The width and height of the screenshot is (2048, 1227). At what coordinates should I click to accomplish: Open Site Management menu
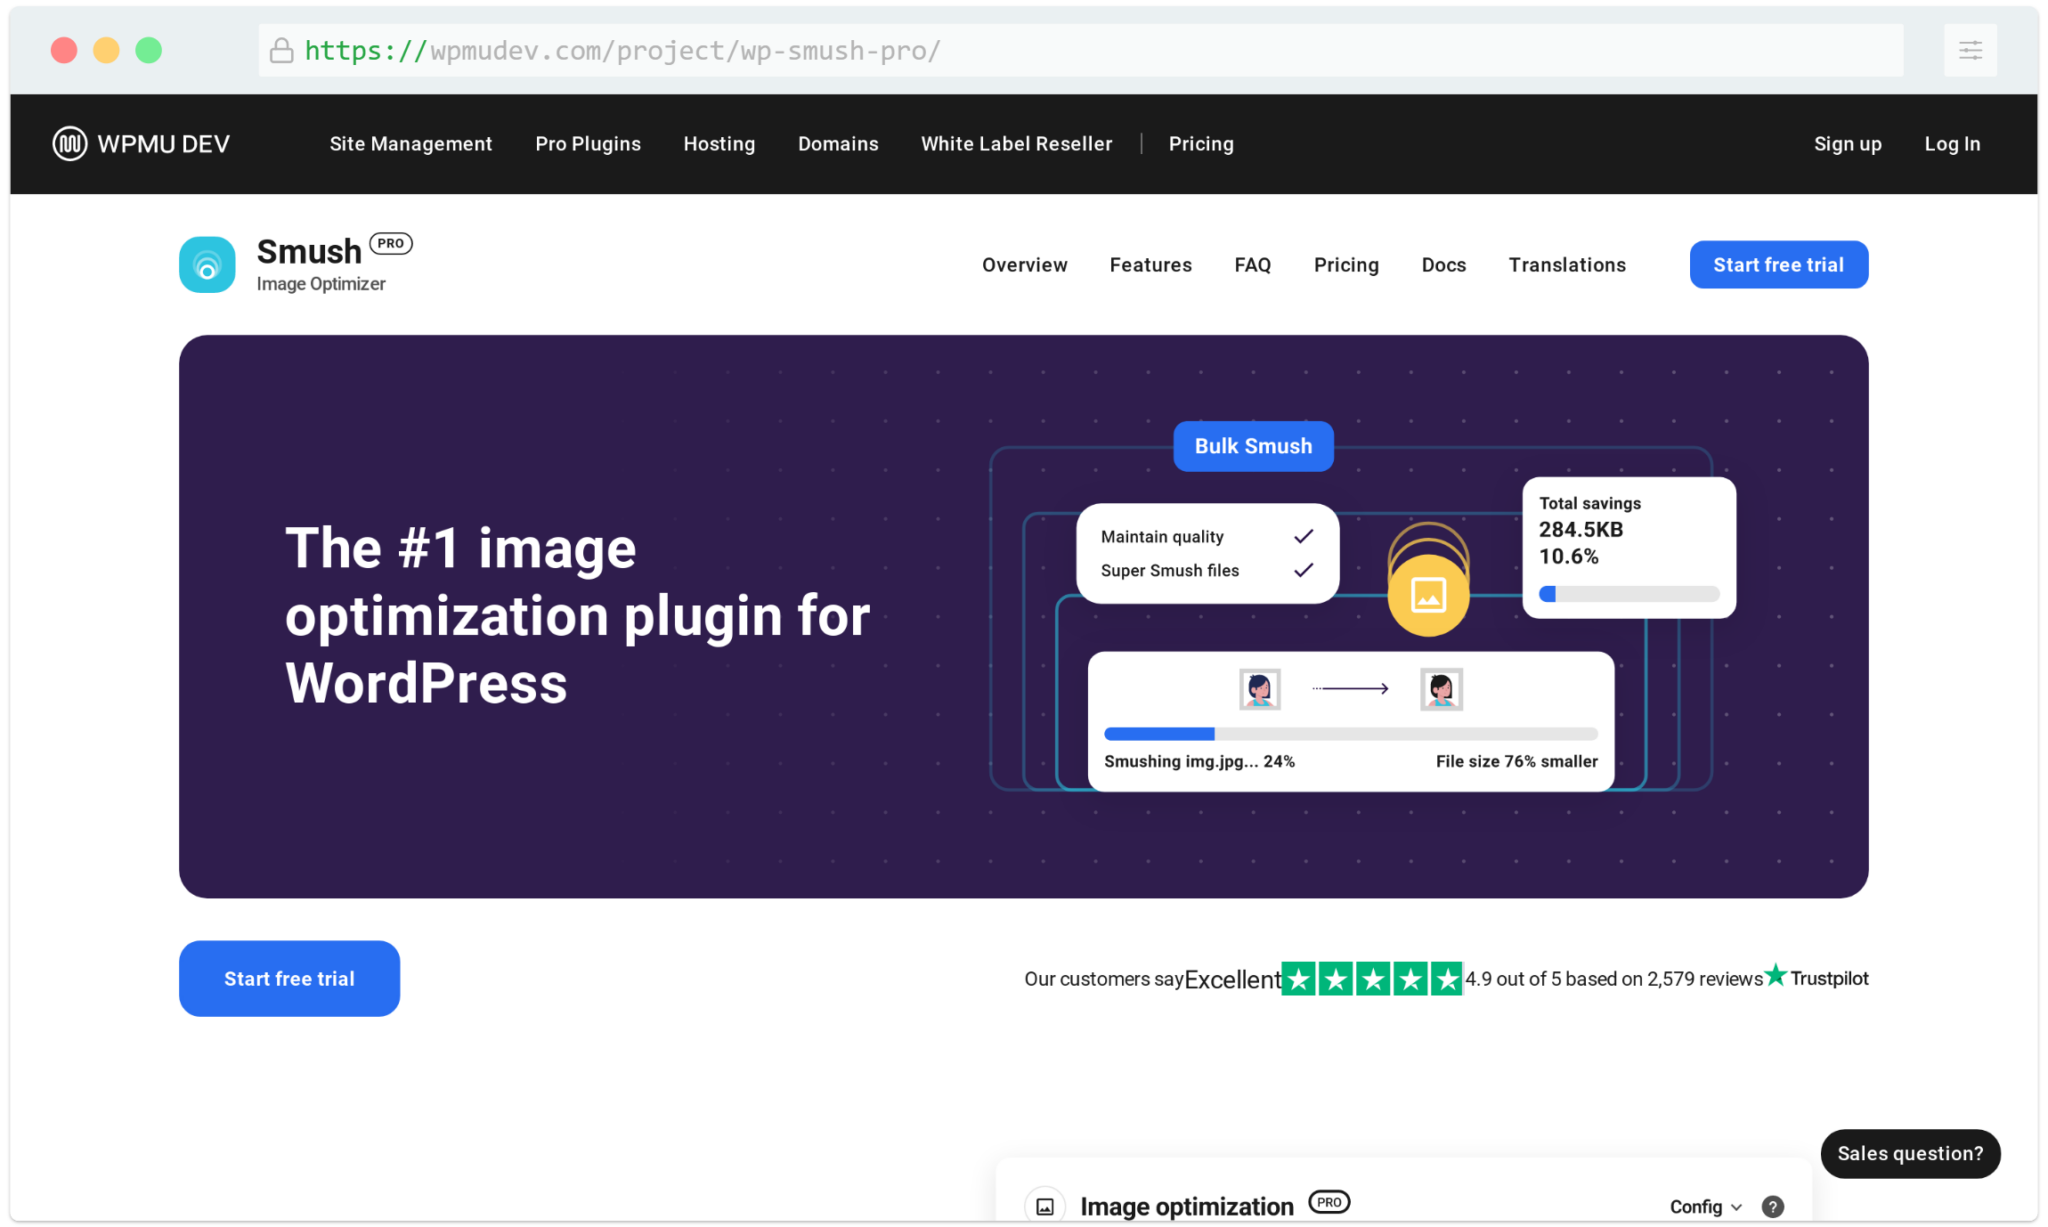(411, 144)
